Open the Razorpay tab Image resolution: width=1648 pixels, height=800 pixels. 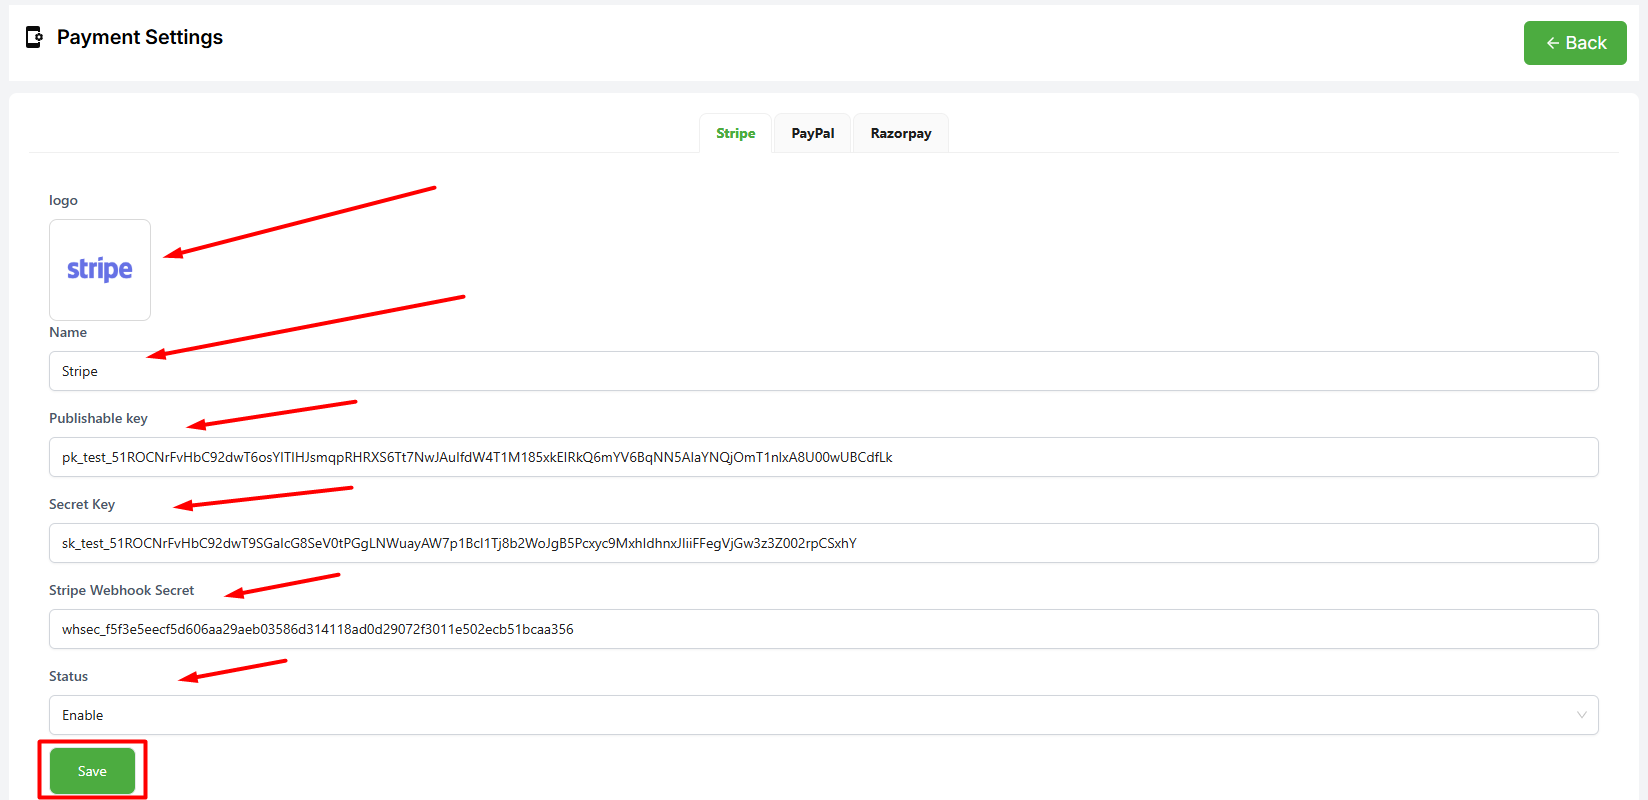pos(900,133)
